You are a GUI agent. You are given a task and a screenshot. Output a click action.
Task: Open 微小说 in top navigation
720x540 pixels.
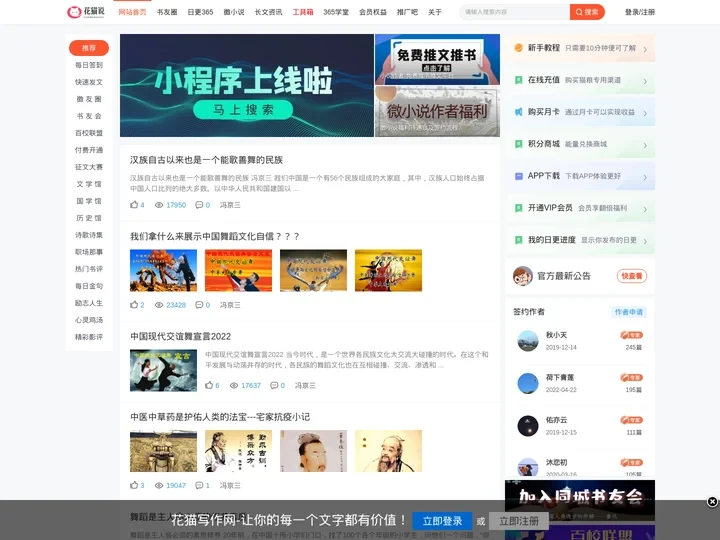pos(234,12)
